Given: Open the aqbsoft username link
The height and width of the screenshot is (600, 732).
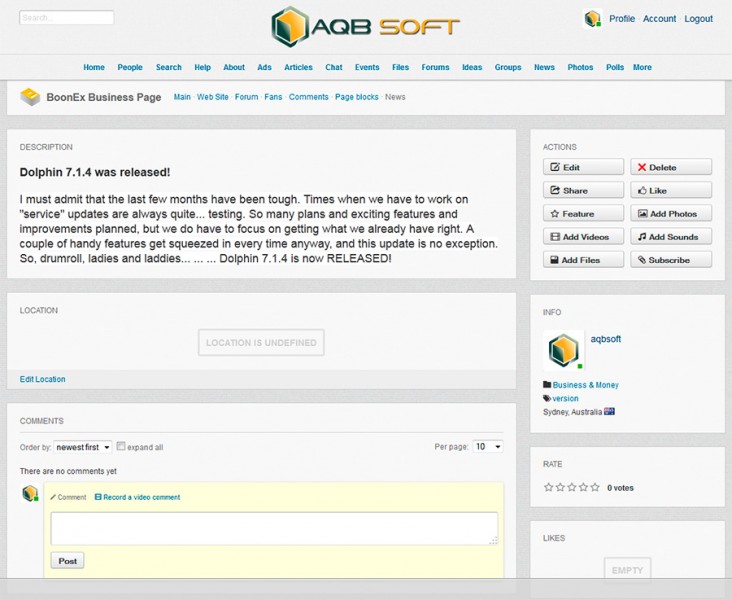Looking at the screenshot, I should (x=605, y=339).
